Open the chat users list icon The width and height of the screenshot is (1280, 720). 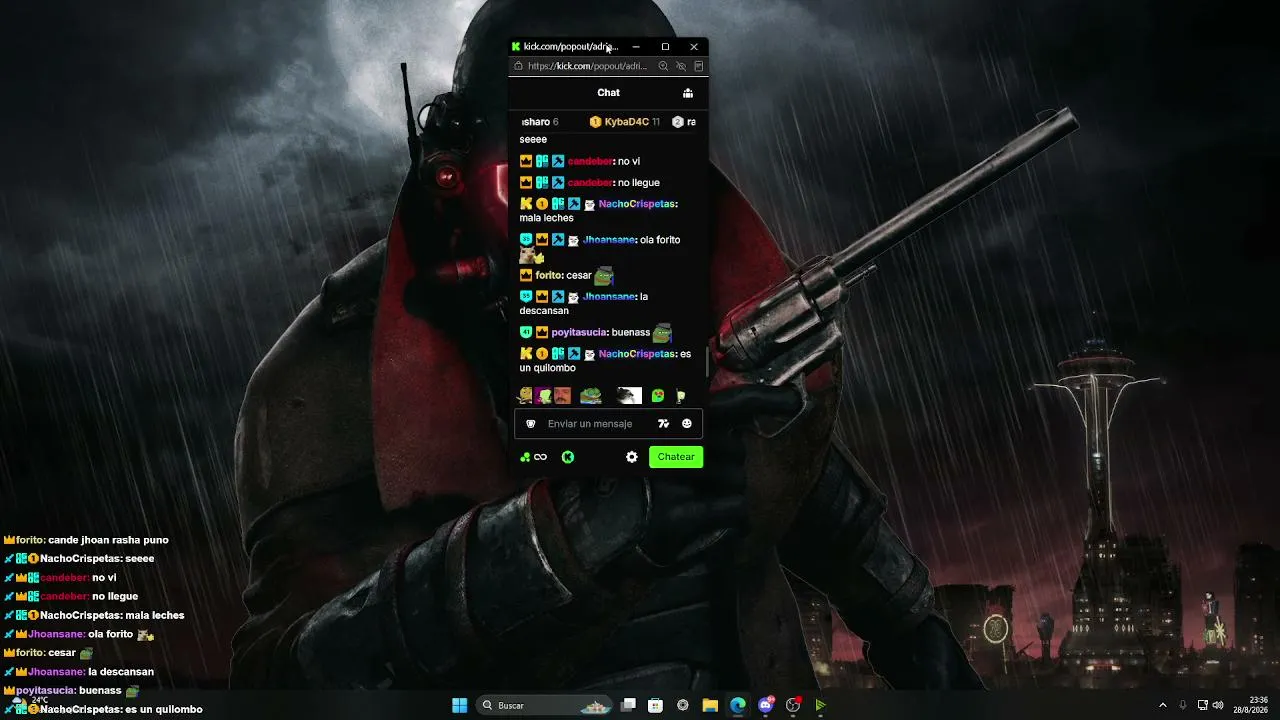pos(688,93)
